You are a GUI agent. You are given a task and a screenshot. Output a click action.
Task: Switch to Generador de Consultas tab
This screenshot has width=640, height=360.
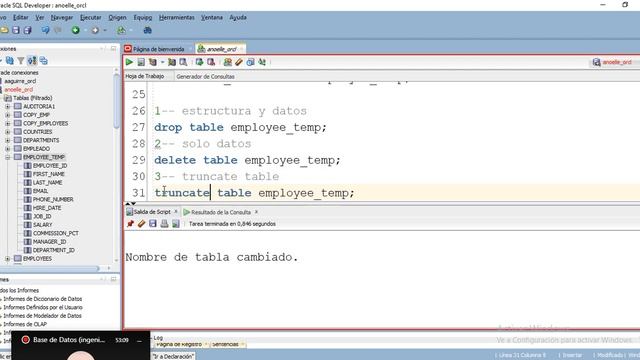point(205,76)
